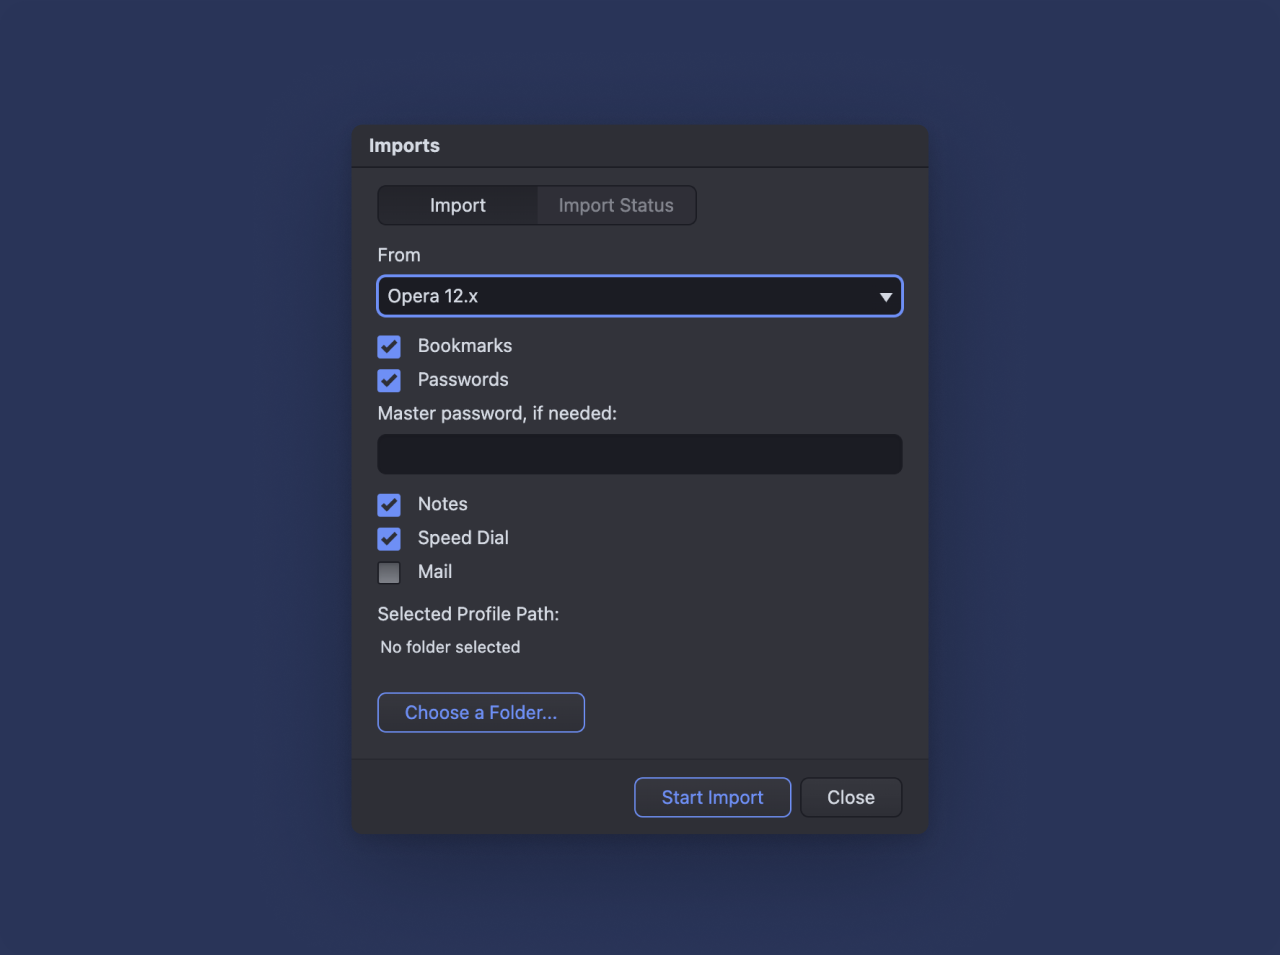Uncheck the Passwords checkbox
Image resolution: width=1280 pixels, height=955 pixels.
point(389,380)
